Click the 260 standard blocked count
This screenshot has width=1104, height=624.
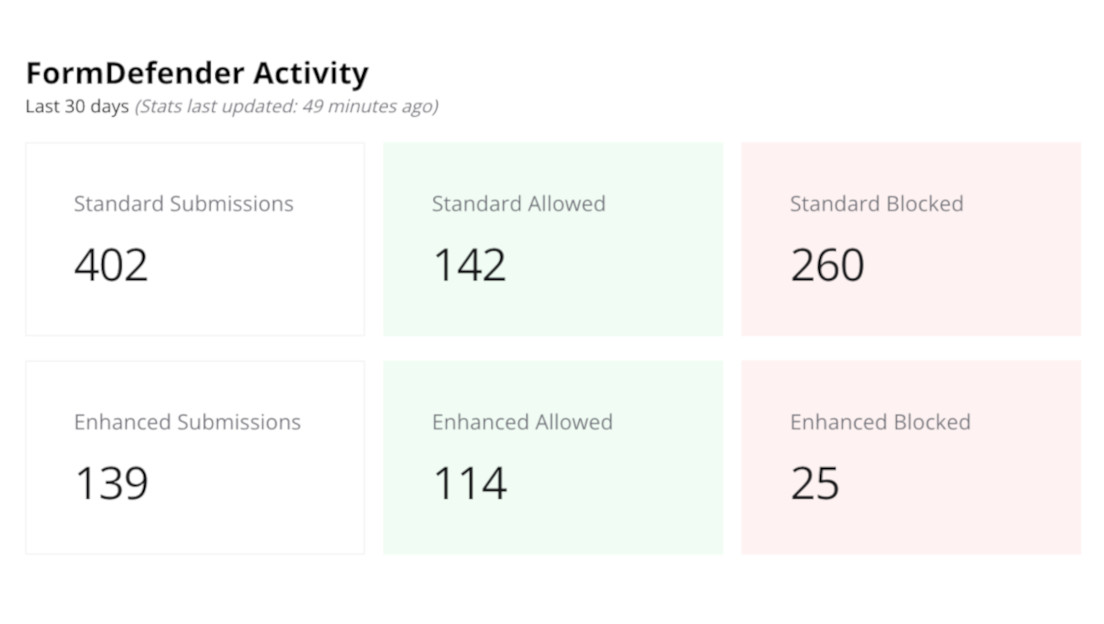click(827, 265)
